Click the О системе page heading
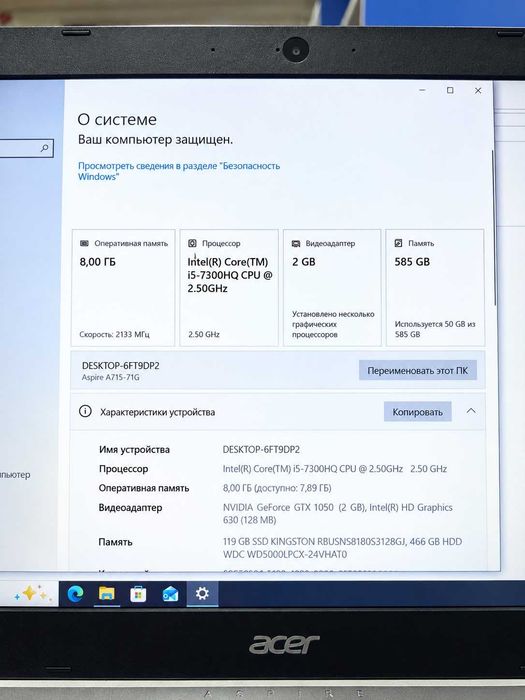Screen dimensions: 525x700 pyautogui.click(x=117, y=120)
